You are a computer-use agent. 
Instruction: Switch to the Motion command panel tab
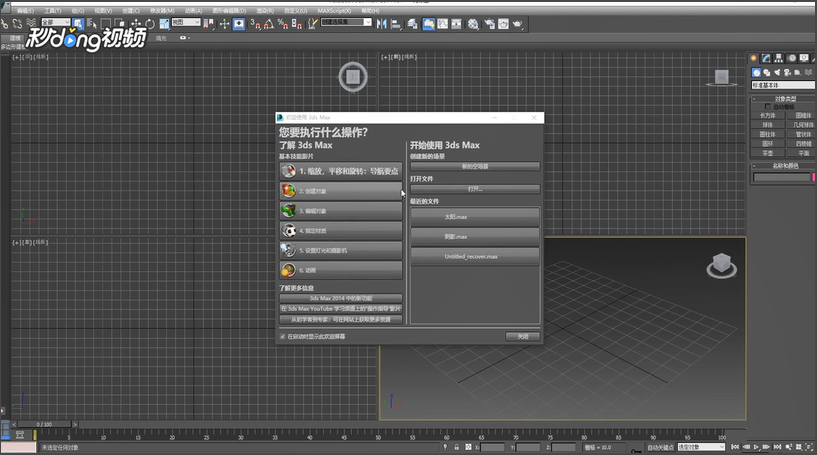[x=791, y=58]
